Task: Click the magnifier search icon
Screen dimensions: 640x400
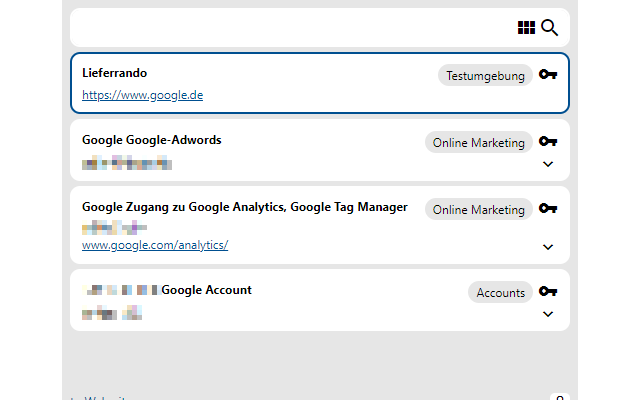Action: click(x=549, y=28)
